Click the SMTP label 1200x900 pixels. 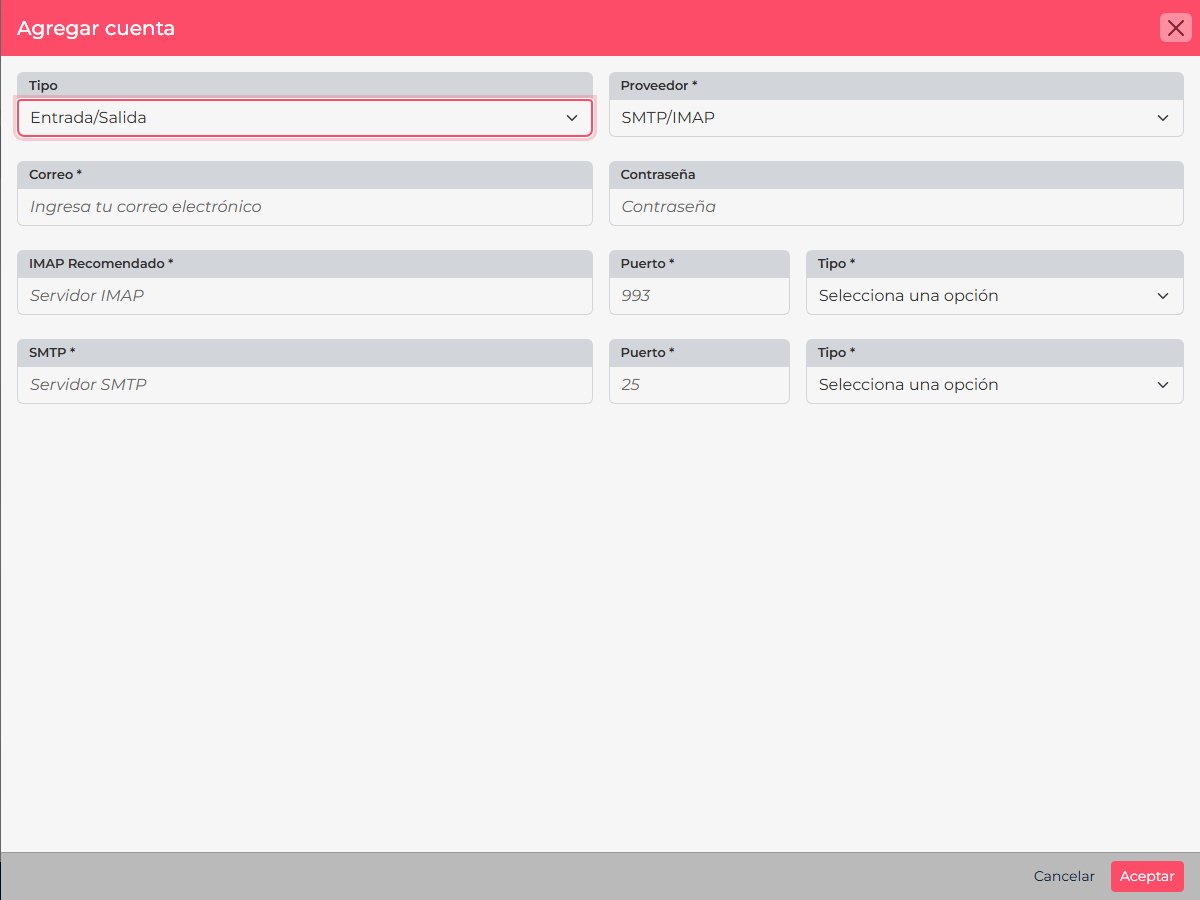[x=52, y=353]
